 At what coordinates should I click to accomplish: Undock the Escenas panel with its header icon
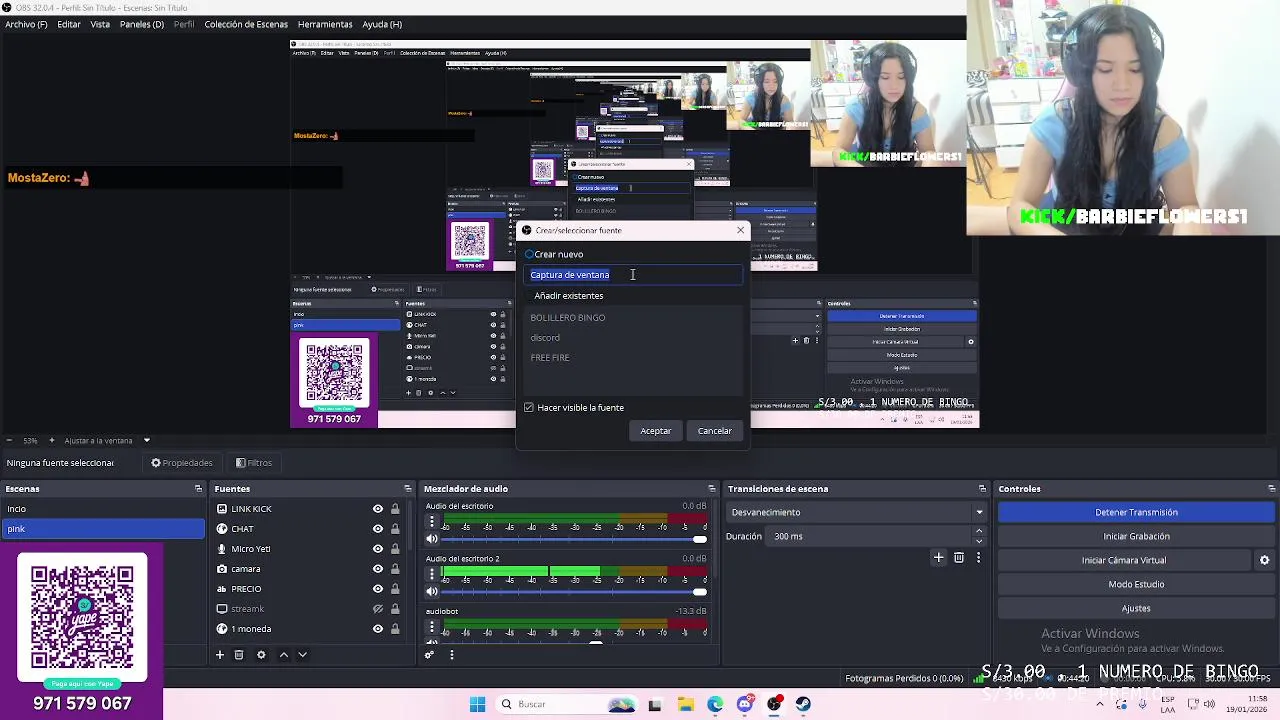click(x=198, y=489)
